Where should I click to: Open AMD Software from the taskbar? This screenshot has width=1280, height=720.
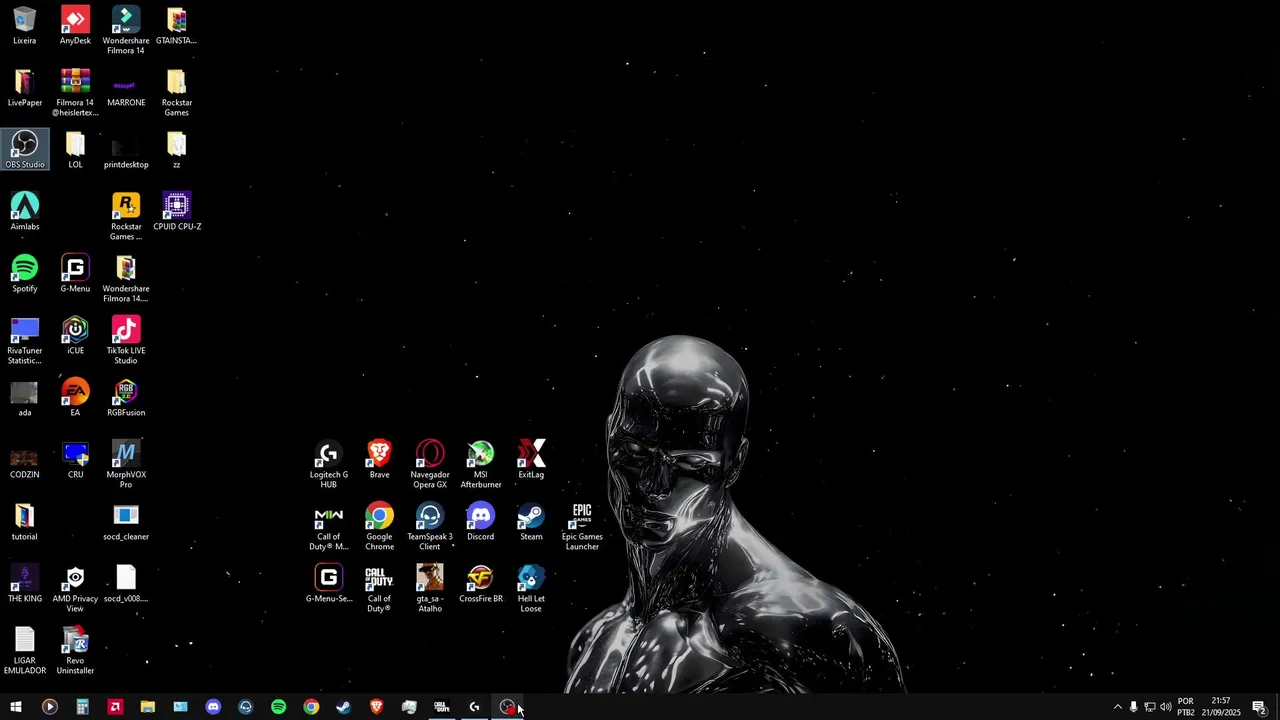click(x=115, y=707)
